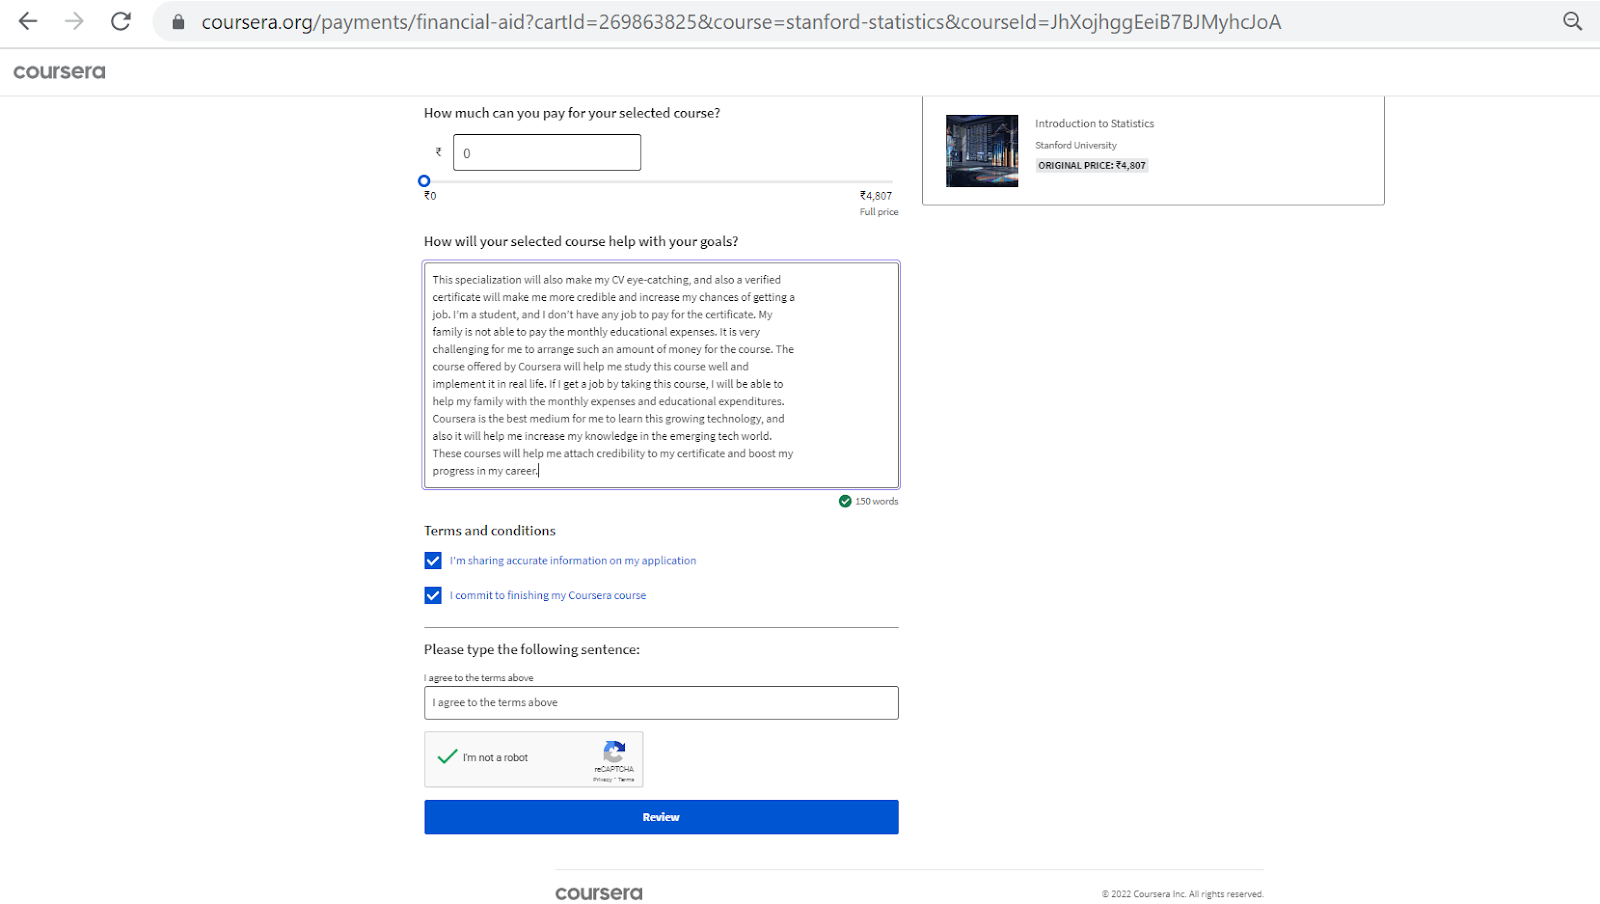Image resolution: width=1600 pixels, height=904 pixels.
Task: Open reCAPTCHA Privacy link
Action: tap(602, 780)
